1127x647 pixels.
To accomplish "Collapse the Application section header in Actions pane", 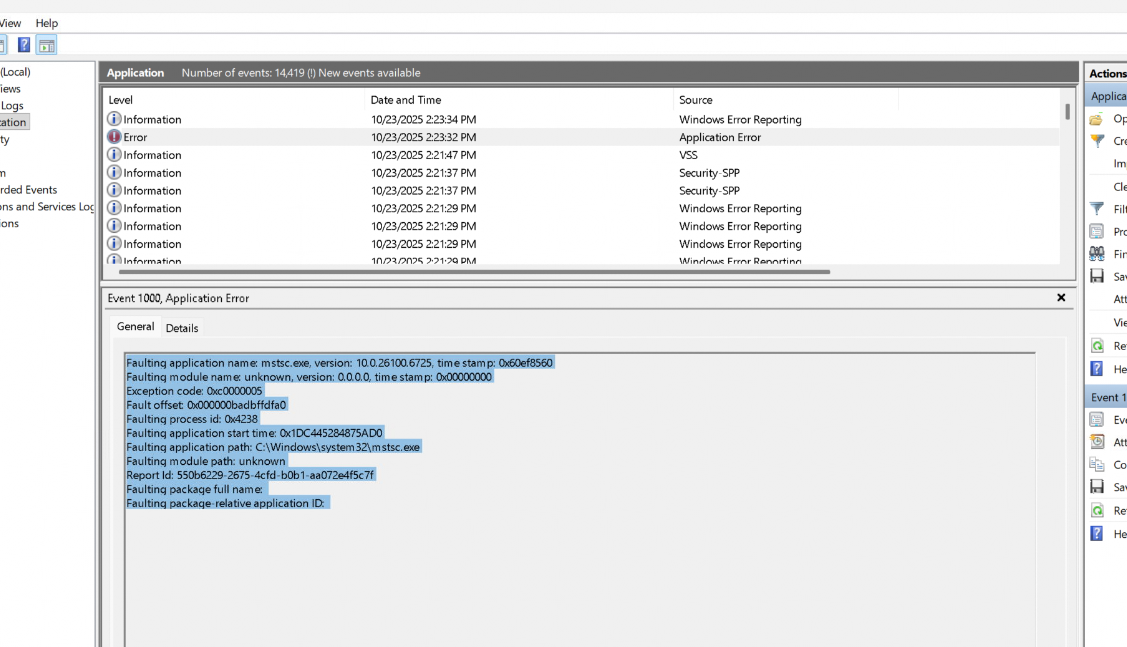I will tap(1105, 96).
